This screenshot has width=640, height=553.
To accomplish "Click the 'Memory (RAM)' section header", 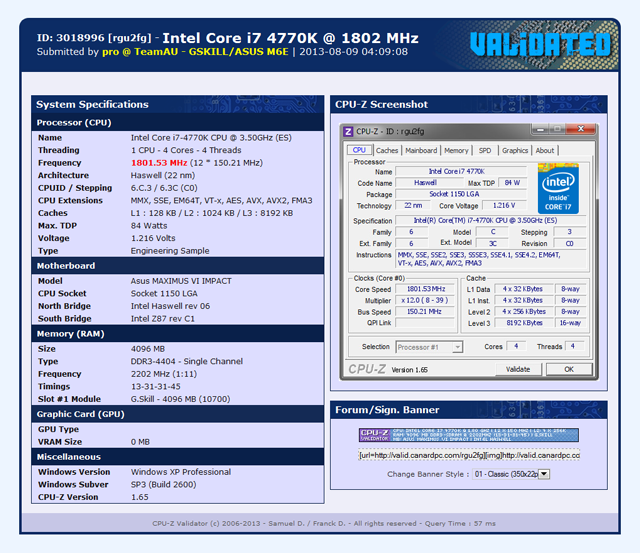I will tap(178, 334).
